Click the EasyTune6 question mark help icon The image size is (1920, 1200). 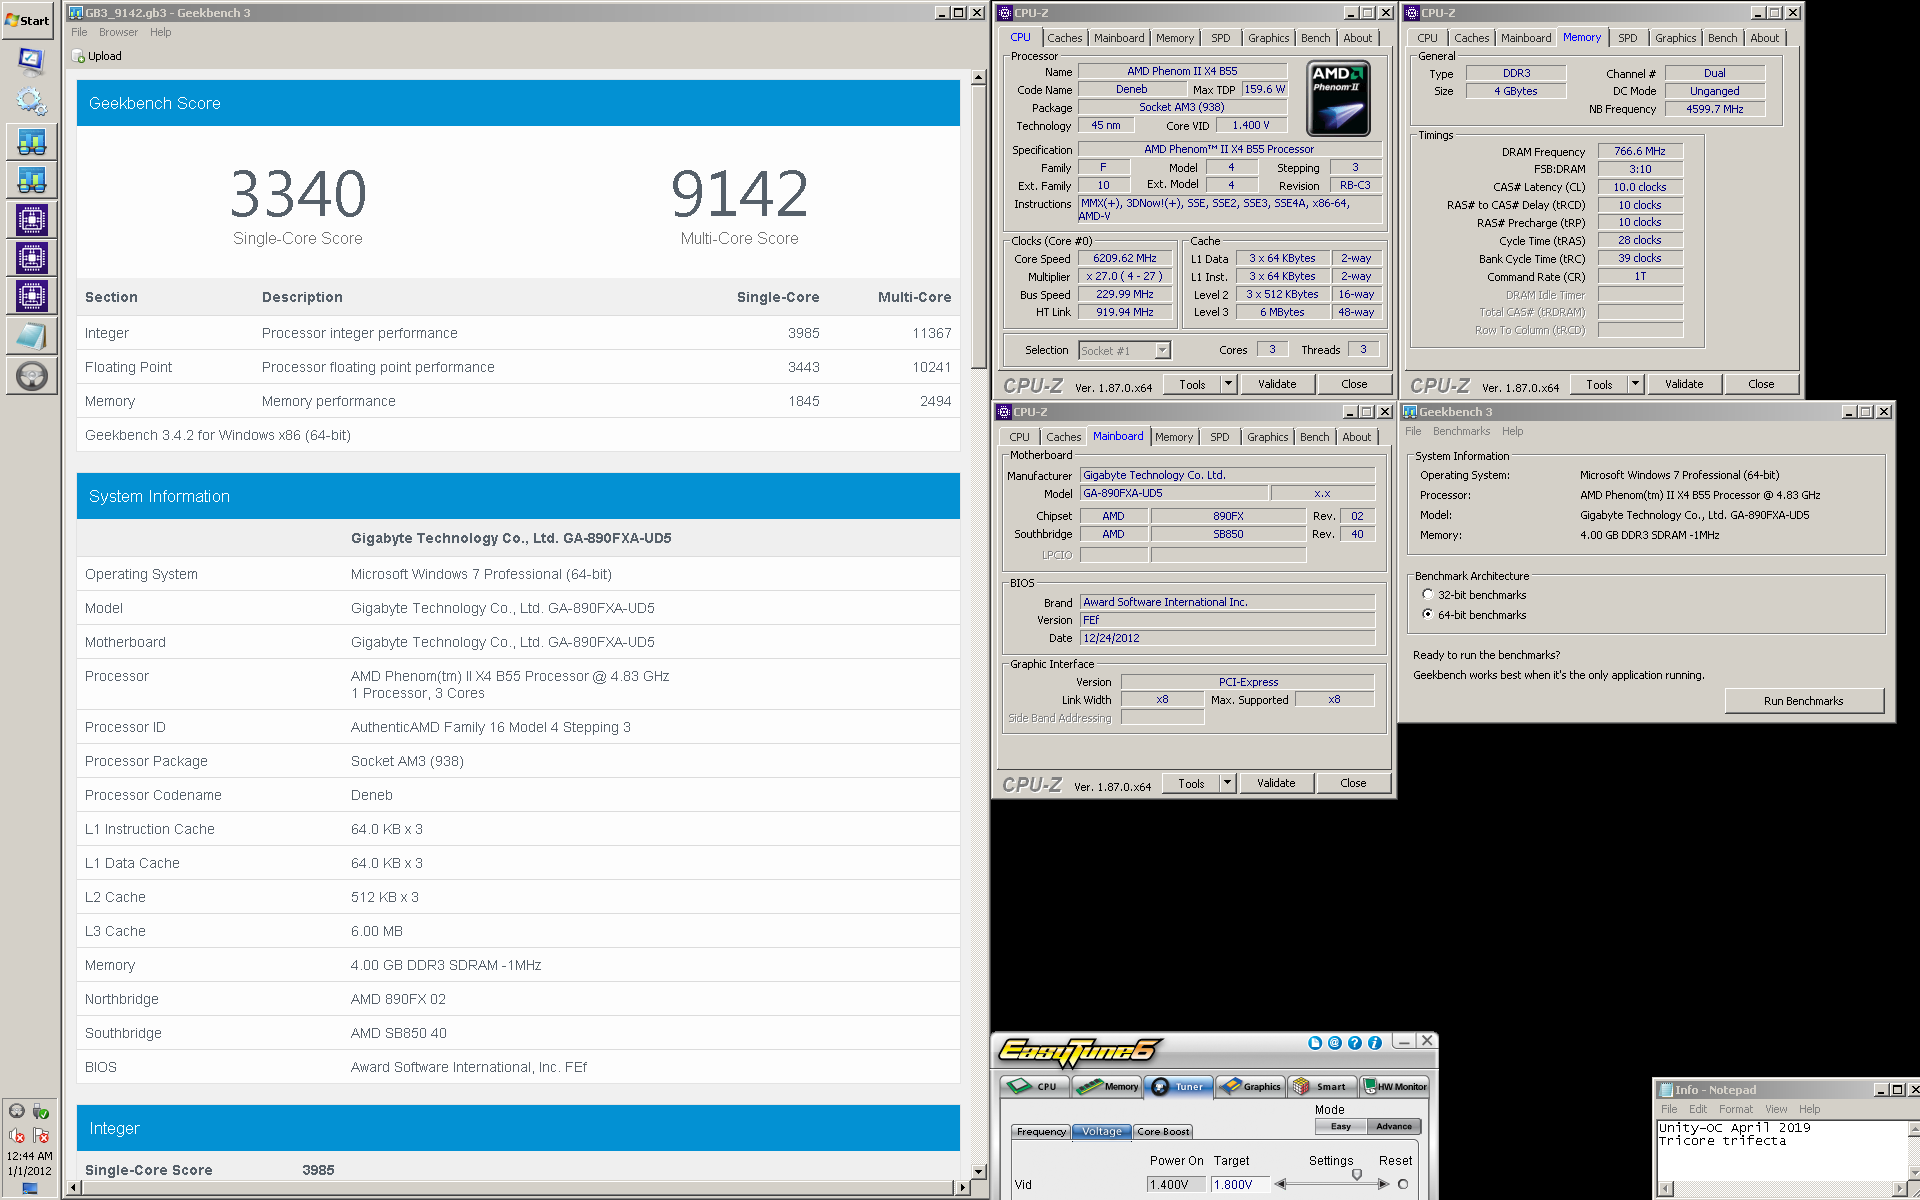pos(1355,1043)
